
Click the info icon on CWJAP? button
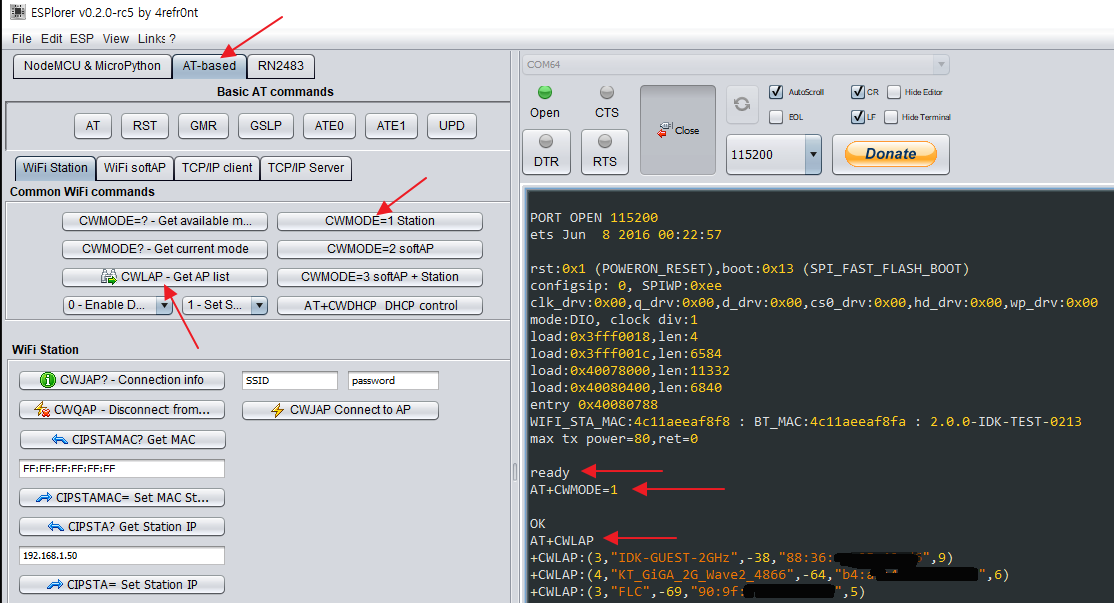pos(48,380)
